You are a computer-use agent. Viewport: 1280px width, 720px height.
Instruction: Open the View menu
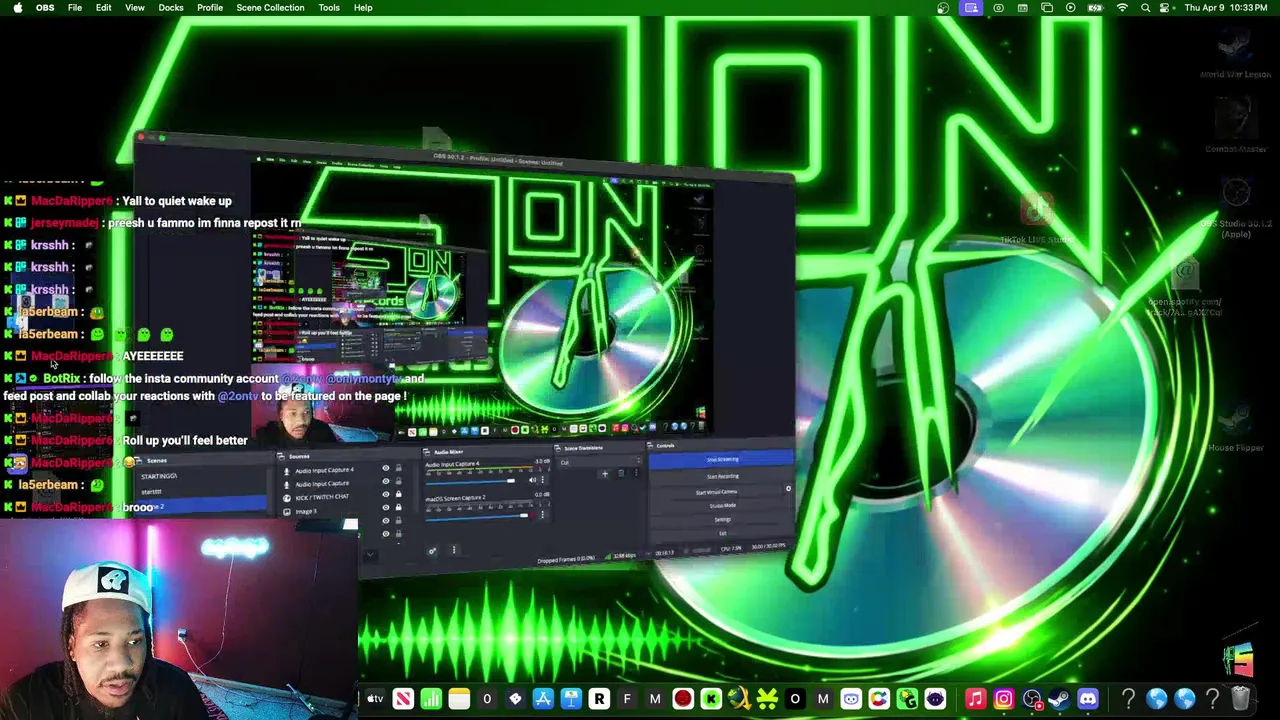pyautogui.click(x=134, y=8)
